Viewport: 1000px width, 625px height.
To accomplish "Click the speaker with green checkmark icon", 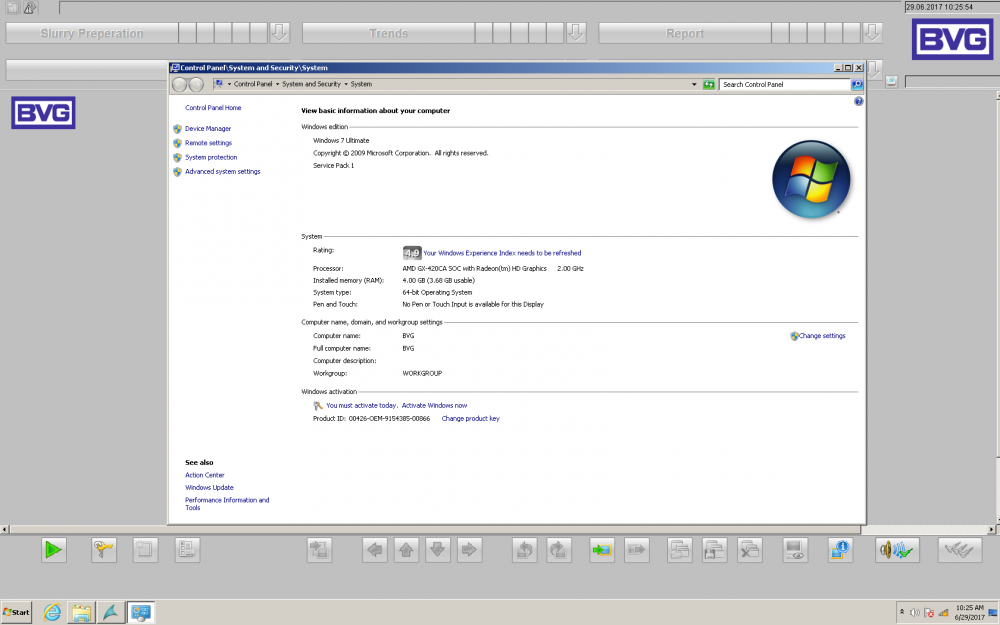I will (898, 550).
